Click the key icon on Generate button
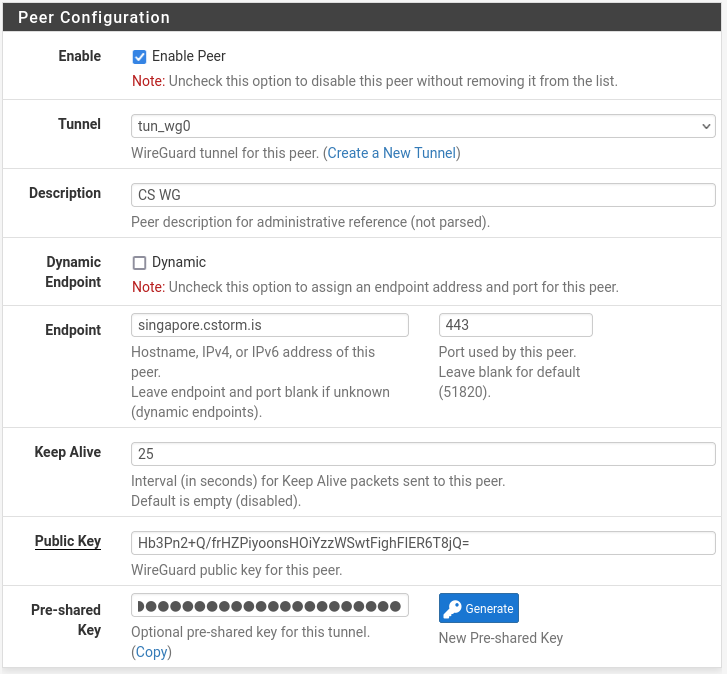 tap(452, 609)
